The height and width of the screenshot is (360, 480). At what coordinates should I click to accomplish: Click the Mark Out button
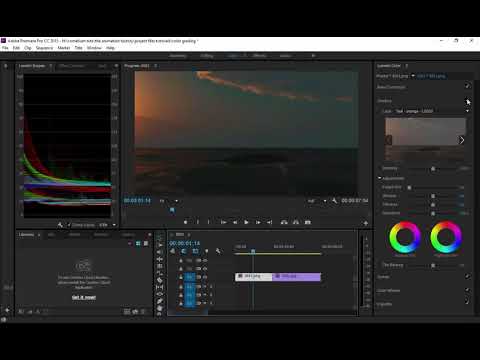point(209,222)
